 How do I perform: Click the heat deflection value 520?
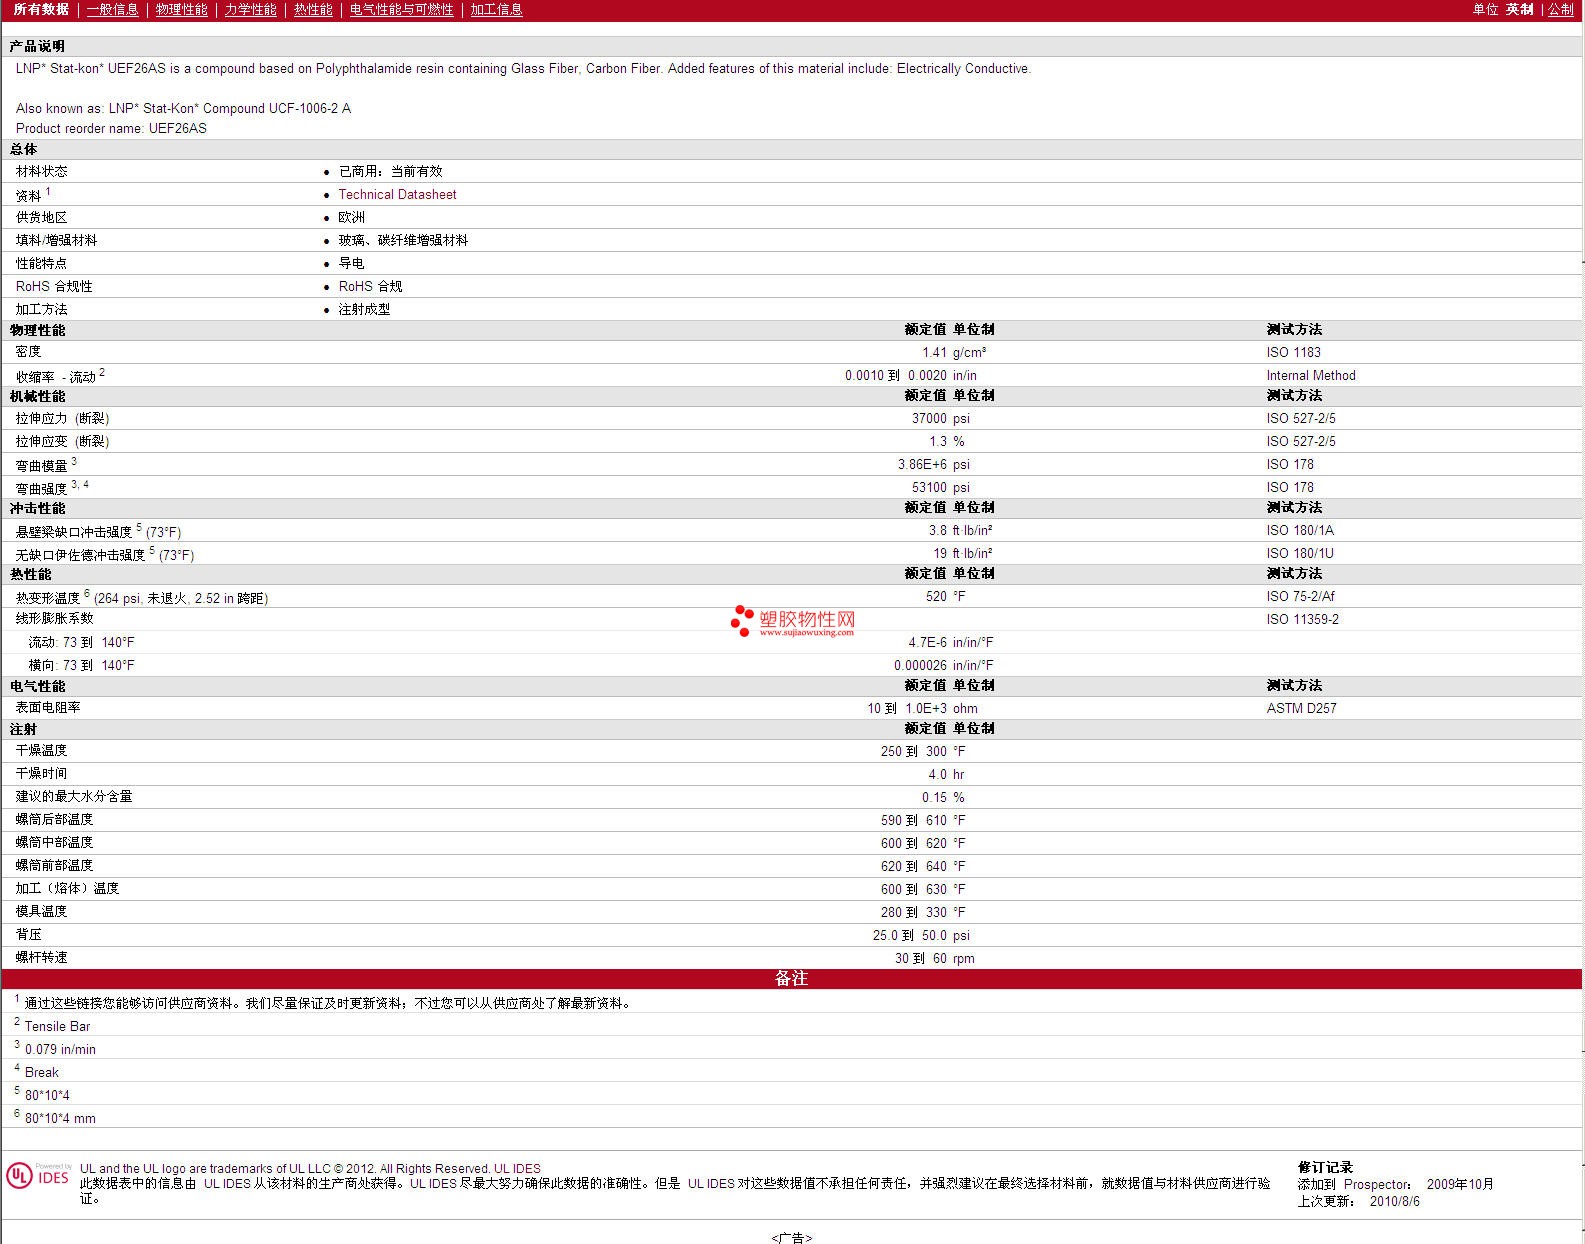point(936,596)
